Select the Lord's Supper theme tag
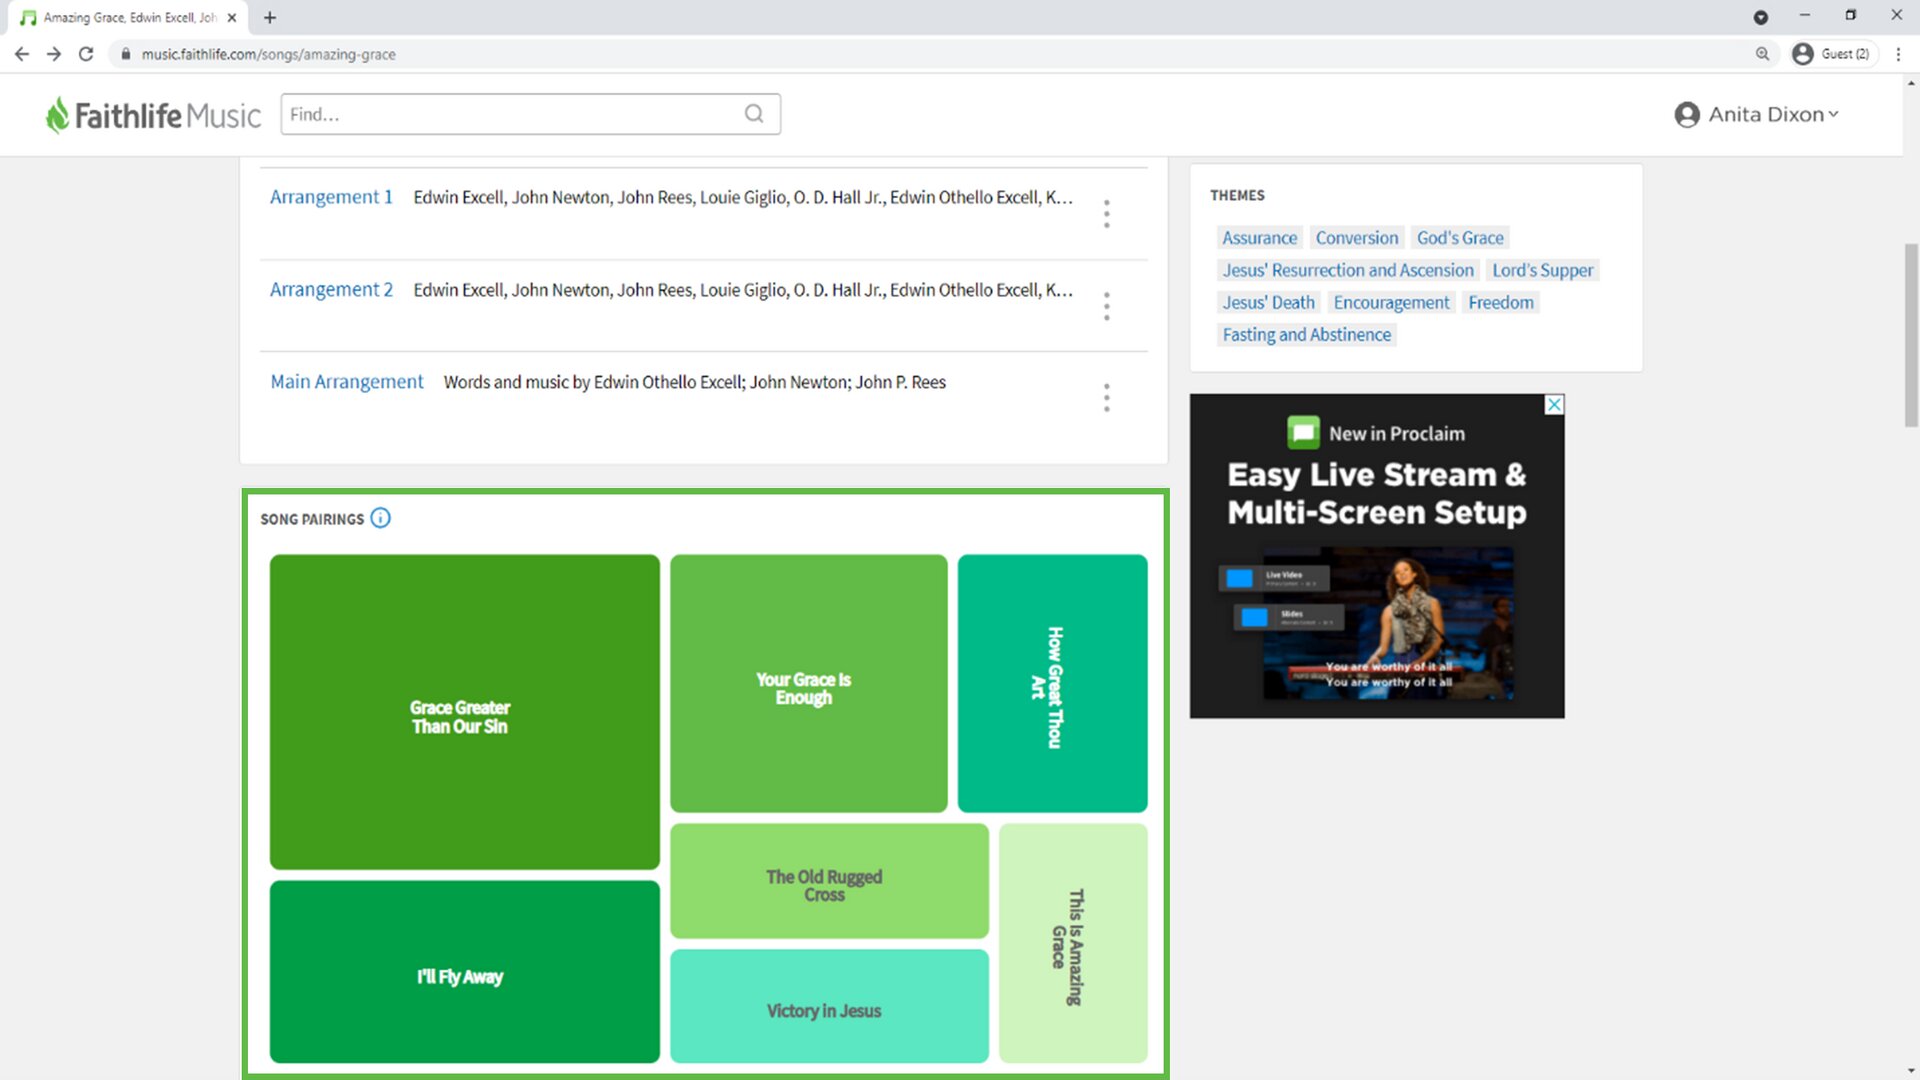The height and width of the screenshot is (1080, 1920). pos(1543,270)
